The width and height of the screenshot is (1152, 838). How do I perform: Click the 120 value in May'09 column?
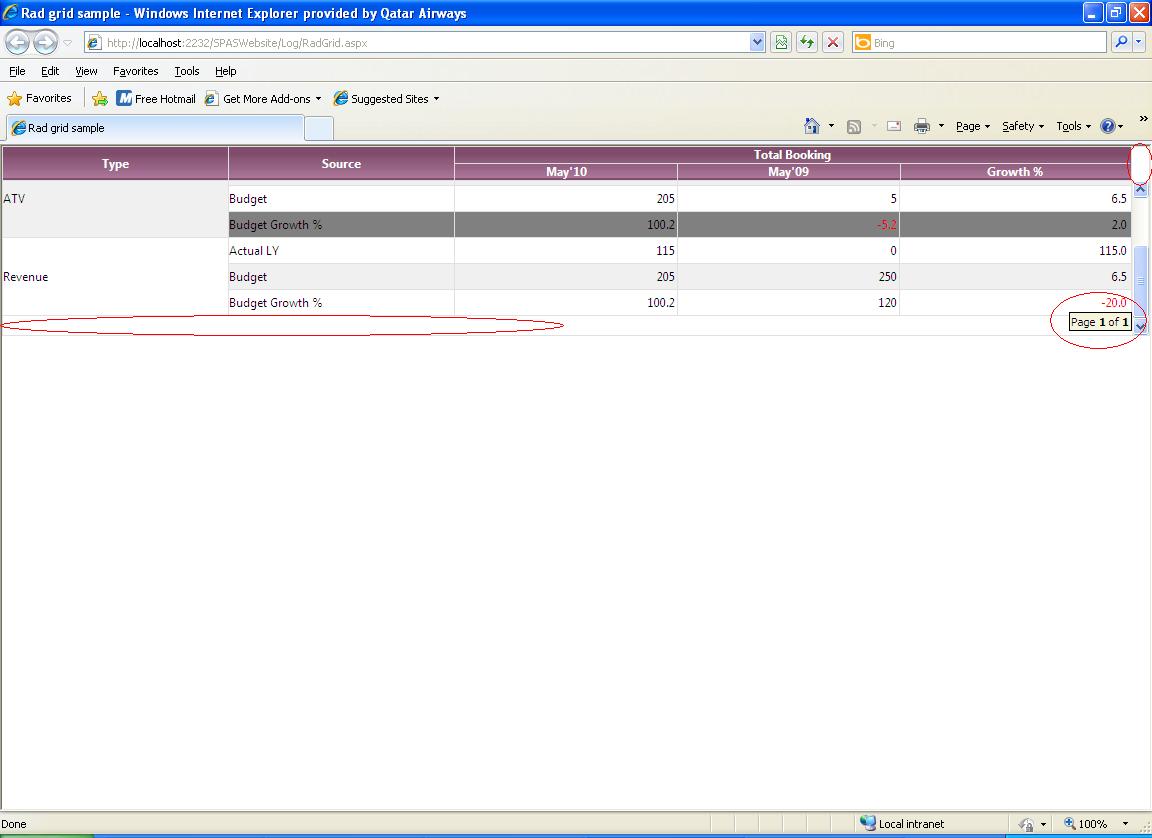pyautogui.click(x=888, y=303)
